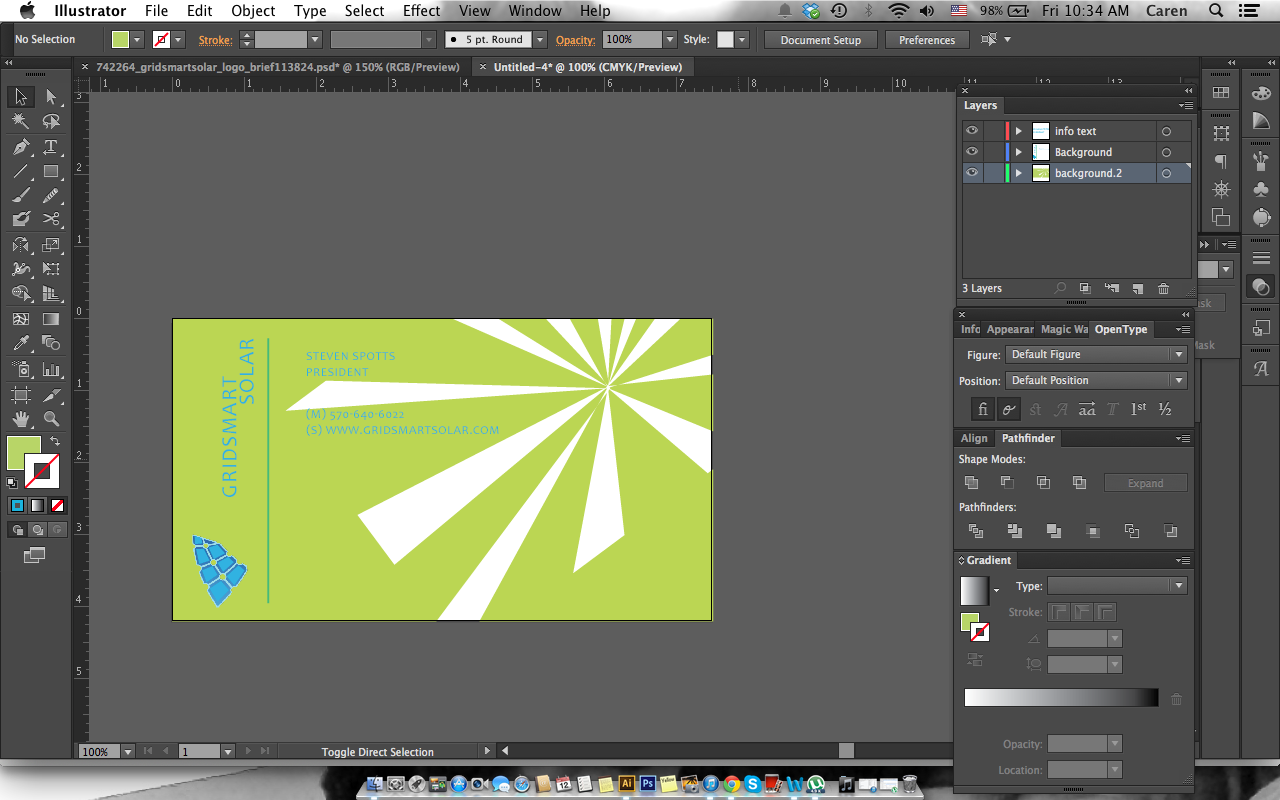Switch to the Align tab

(974, 438)
